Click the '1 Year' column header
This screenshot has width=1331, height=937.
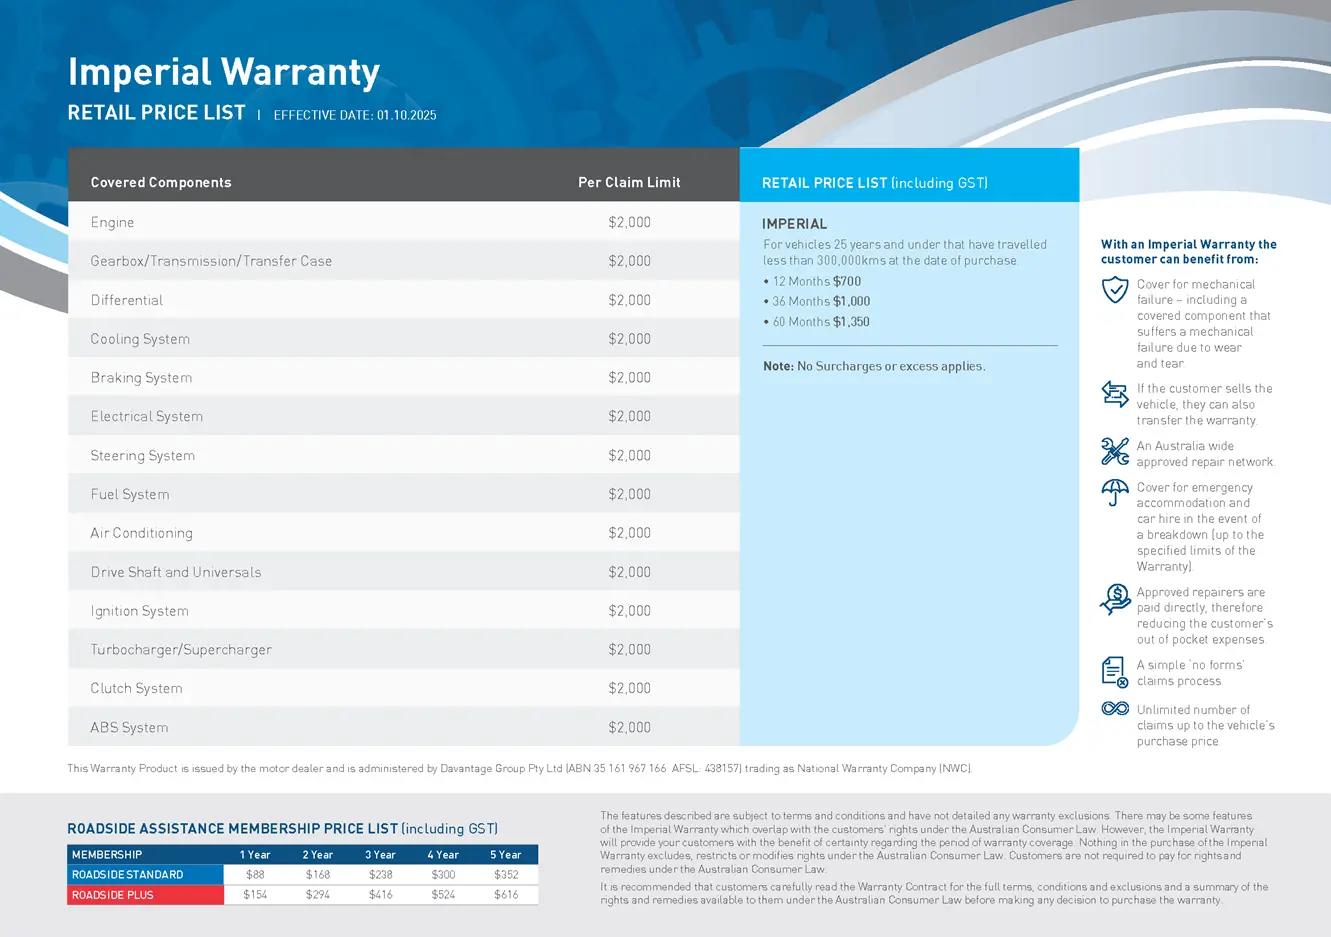pyautogui.click(x=255, y=855)
